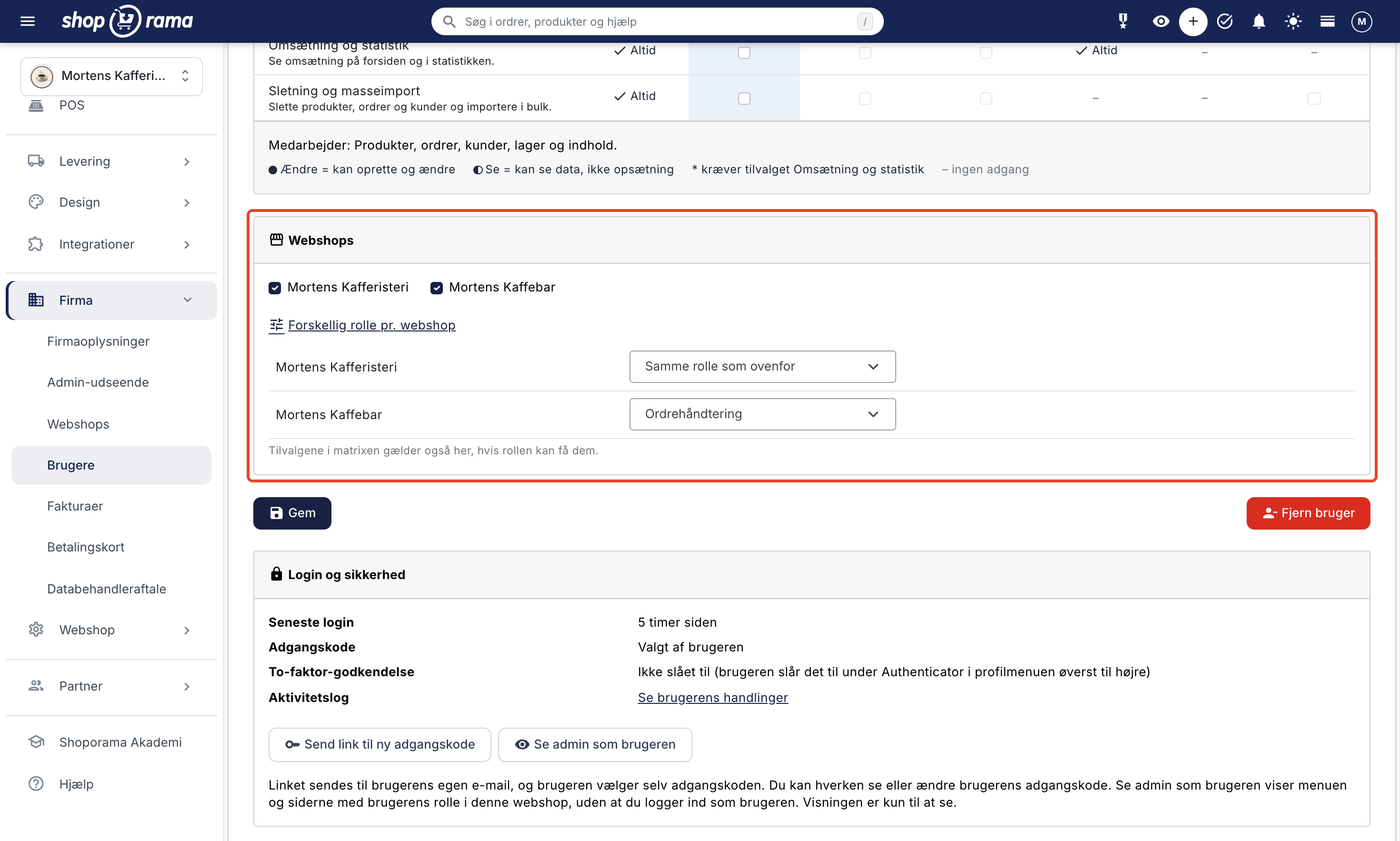Click the Shoporama logo
Screen dimensions: 1400x841
point(127,21)
